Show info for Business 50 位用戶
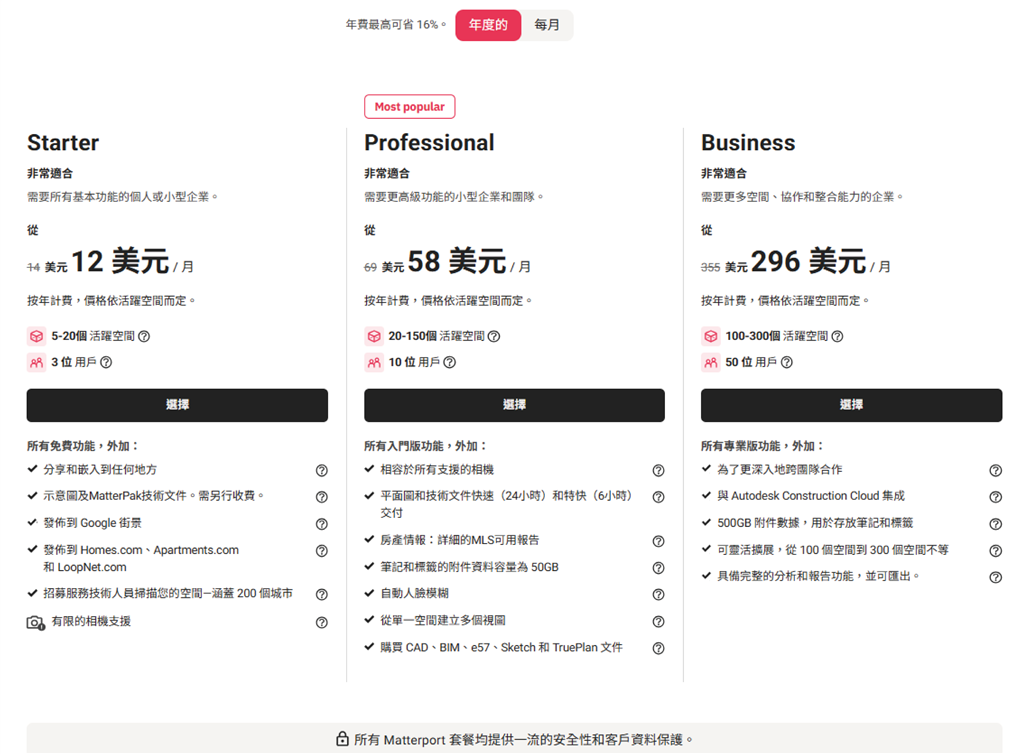Viewport: 1024px width, 754px height. point(787,363)
